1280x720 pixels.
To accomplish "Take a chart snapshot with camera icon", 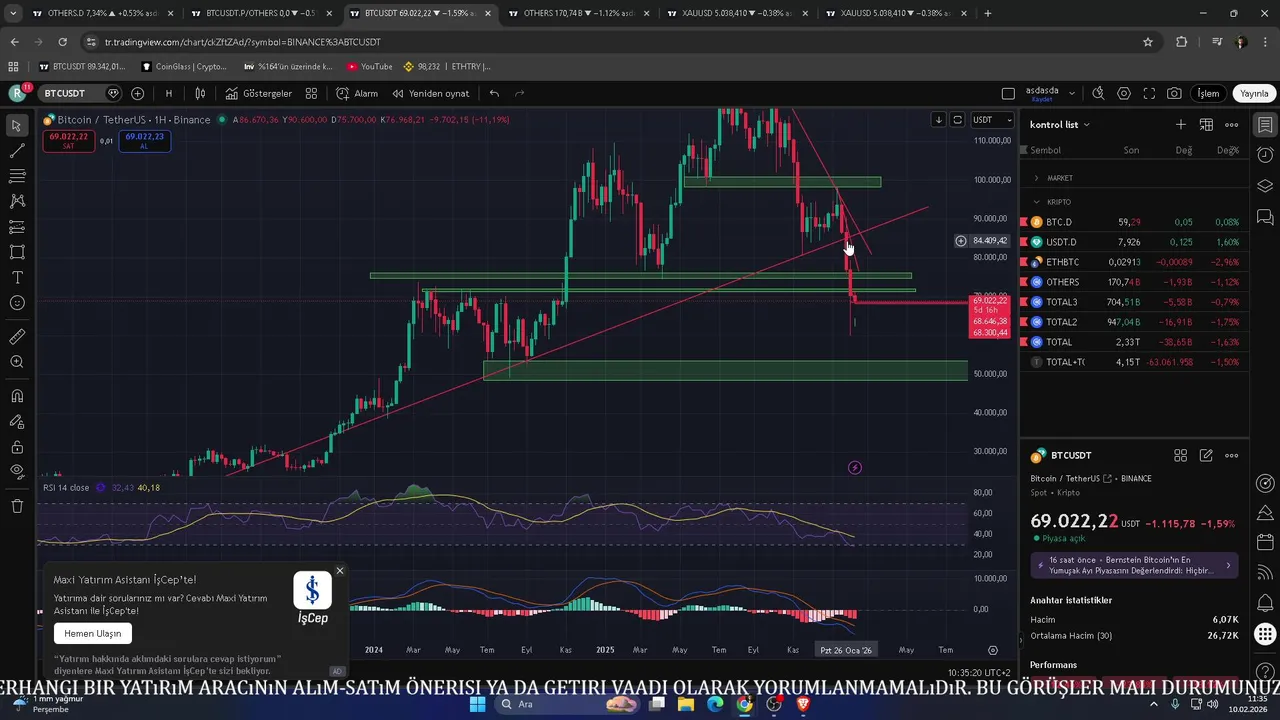I will point(1174,93).
